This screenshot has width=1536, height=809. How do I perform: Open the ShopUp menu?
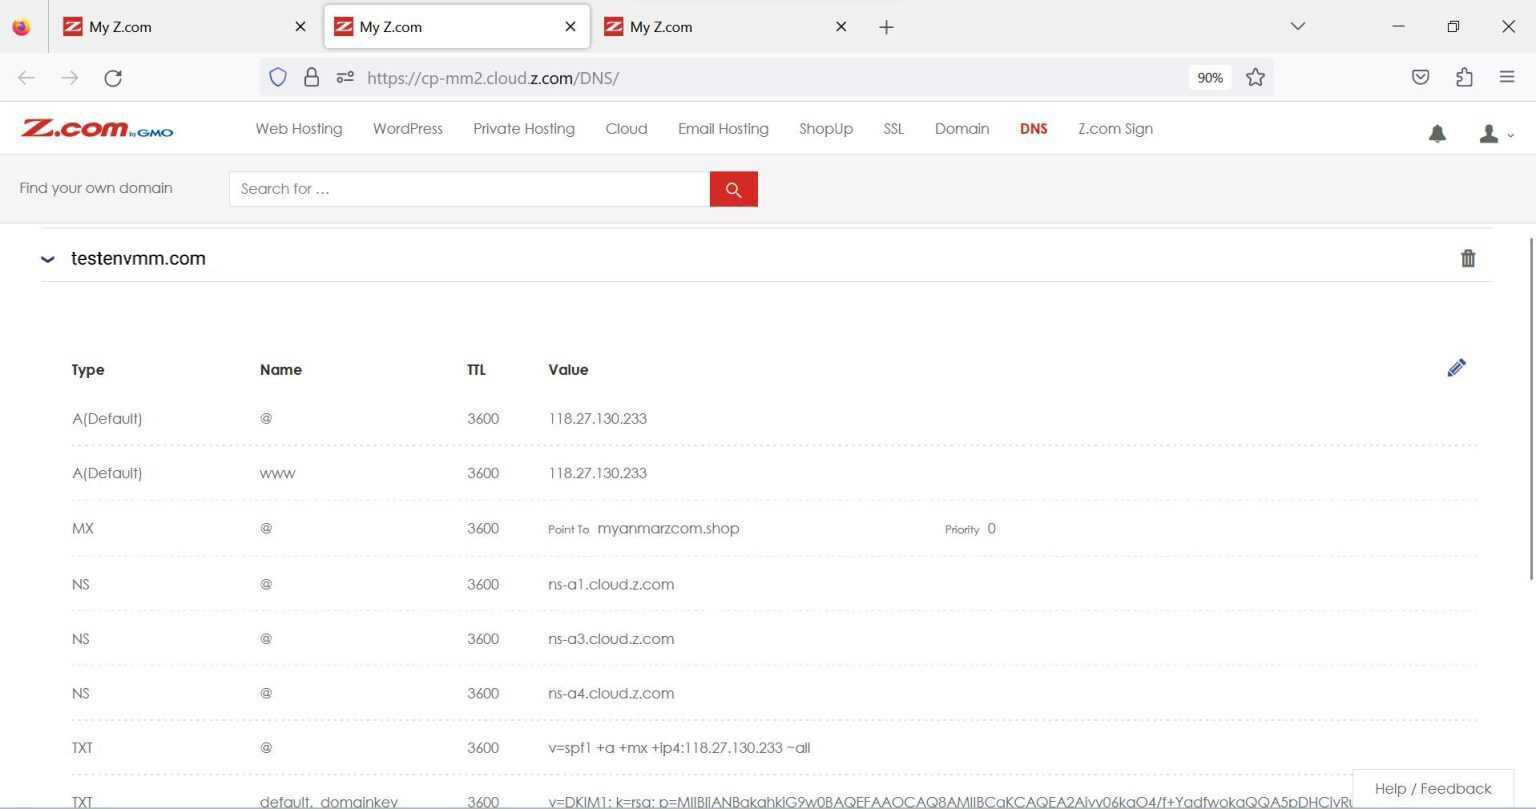point(826,128)
